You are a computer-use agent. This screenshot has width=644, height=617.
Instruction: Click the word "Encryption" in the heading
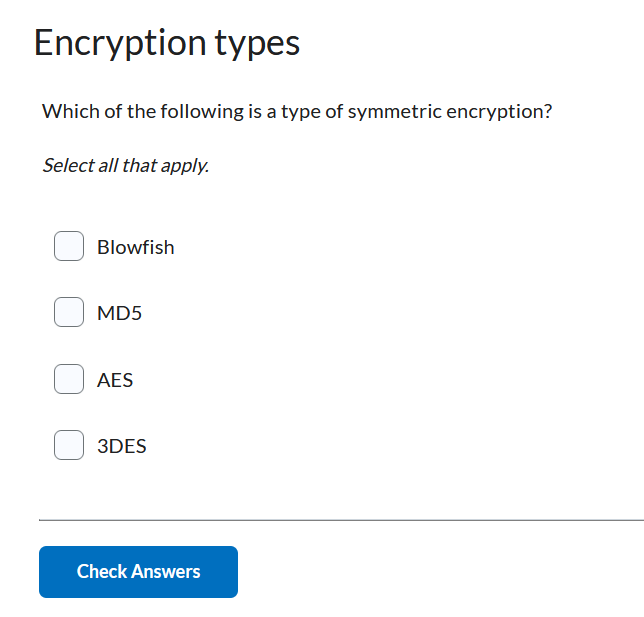coord(119,43)
